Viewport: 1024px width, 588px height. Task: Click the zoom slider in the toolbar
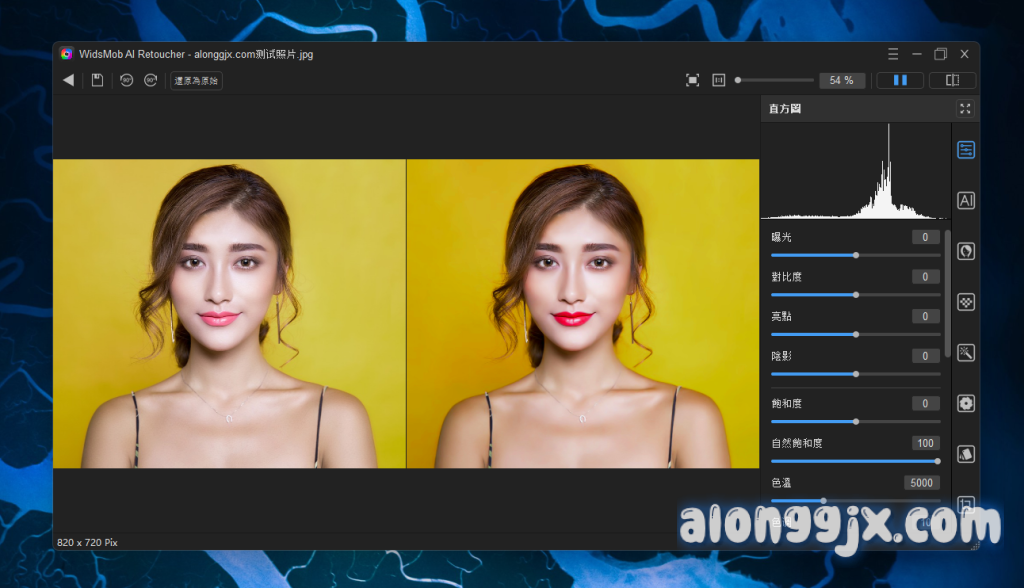(x=775, y=80)
